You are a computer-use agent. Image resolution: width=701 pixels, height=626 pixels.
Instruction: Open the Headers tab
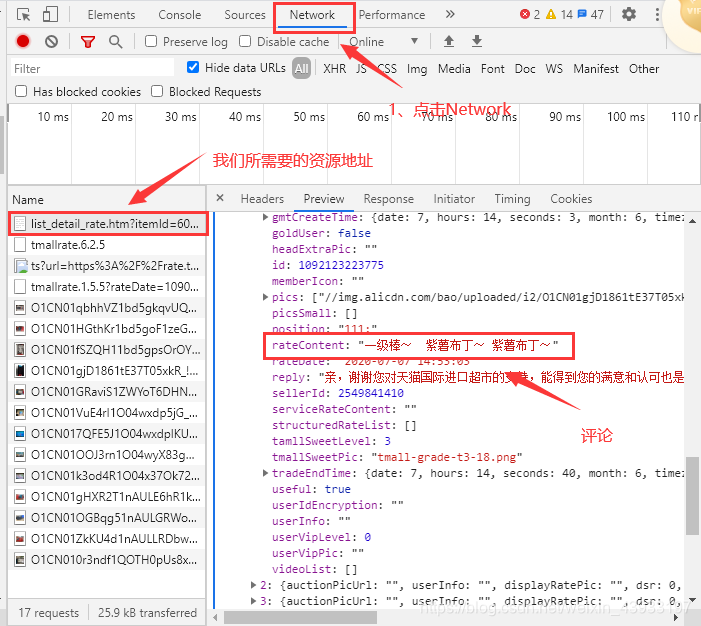(262, 199)
